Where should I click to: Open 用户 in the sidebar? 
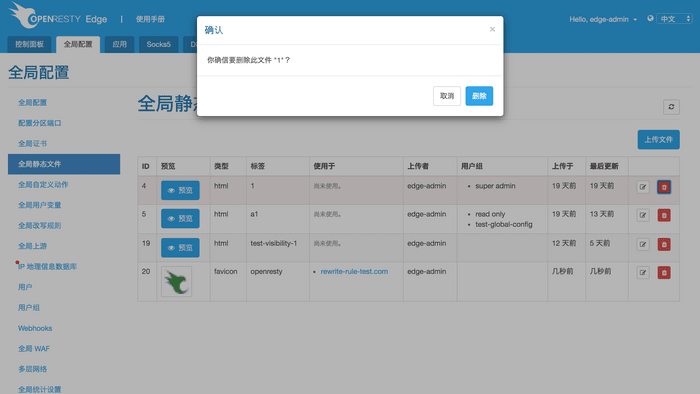[x=25, y=287]
